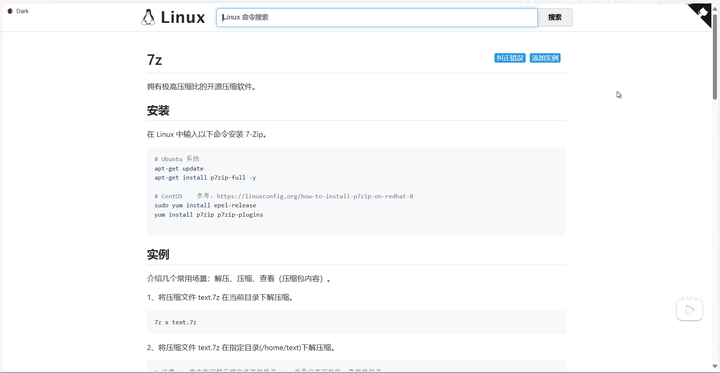
Task: Click the sudo yum install epel-release line
Action: 205,205
